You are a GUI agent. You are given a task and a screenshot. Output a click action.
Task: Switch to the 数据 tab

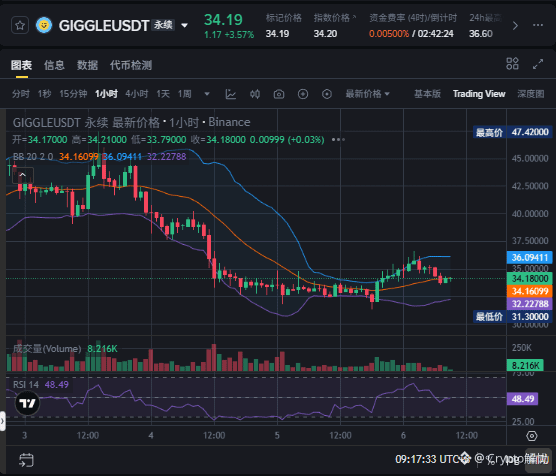coord(87,65)
